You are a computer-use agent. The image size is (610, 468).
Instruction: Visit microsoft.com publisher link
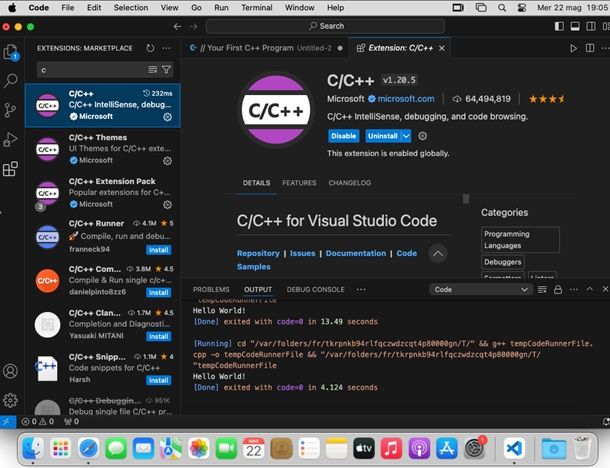tap(406, 99)
